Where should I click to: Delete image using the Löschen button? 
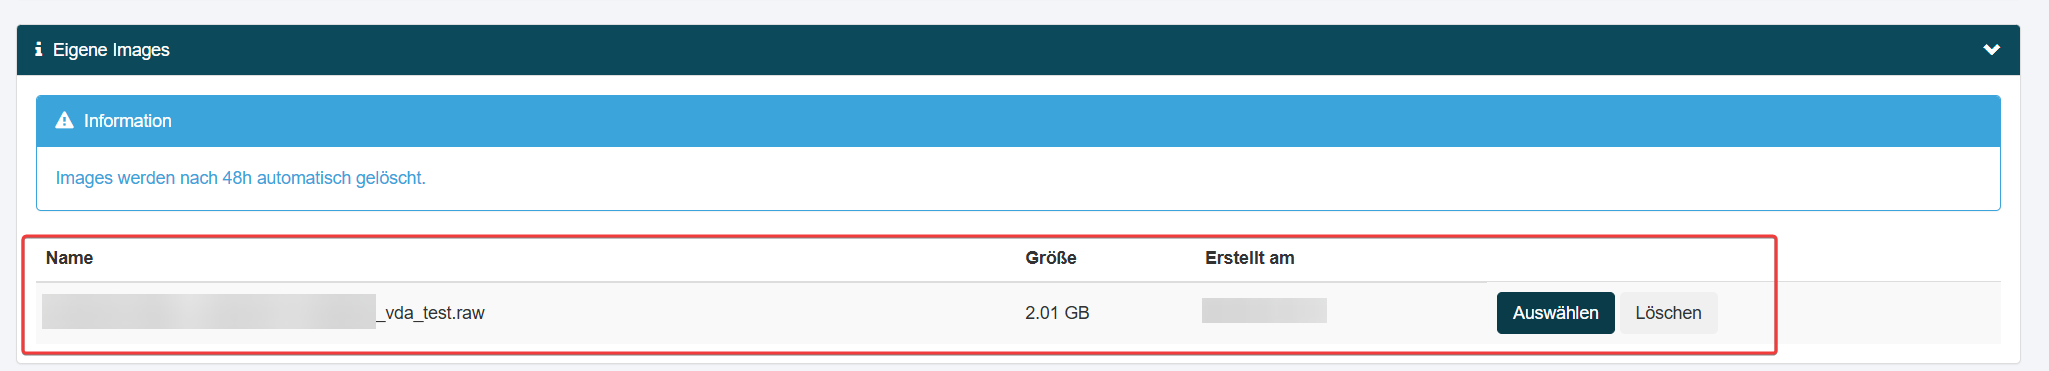(1668, 313)
